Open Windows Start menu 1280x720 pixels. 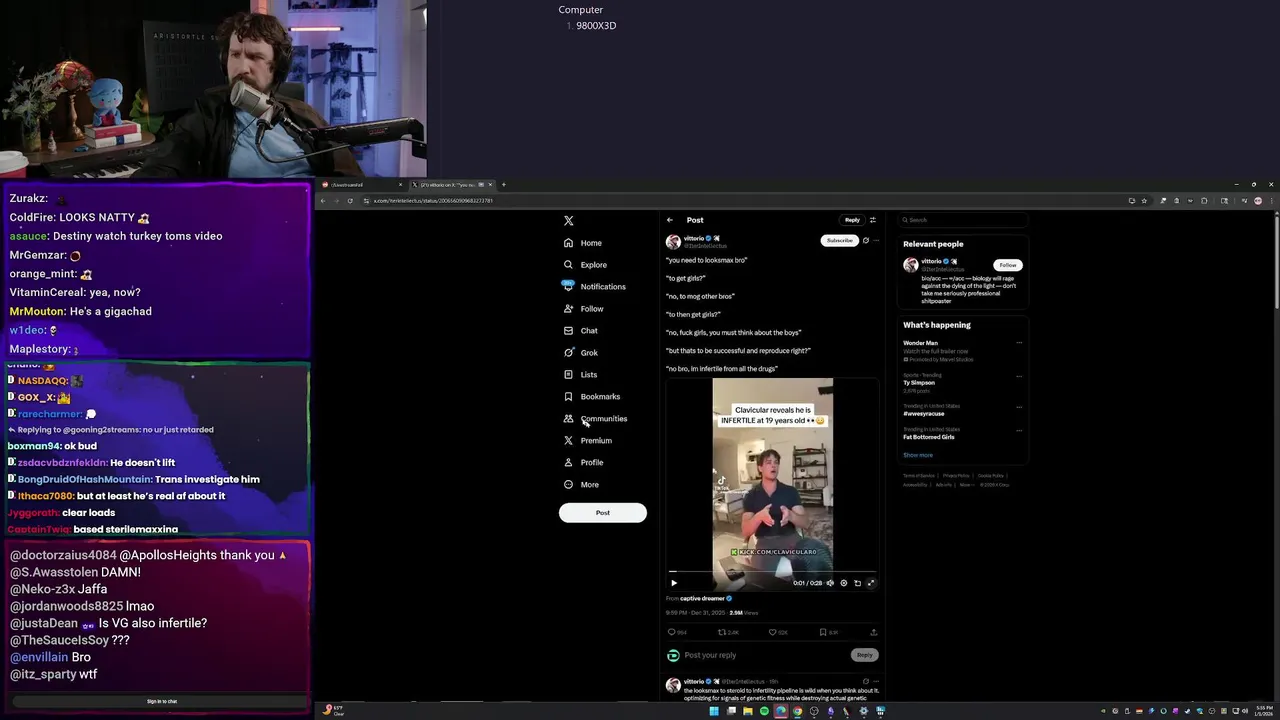click(714, 711)
